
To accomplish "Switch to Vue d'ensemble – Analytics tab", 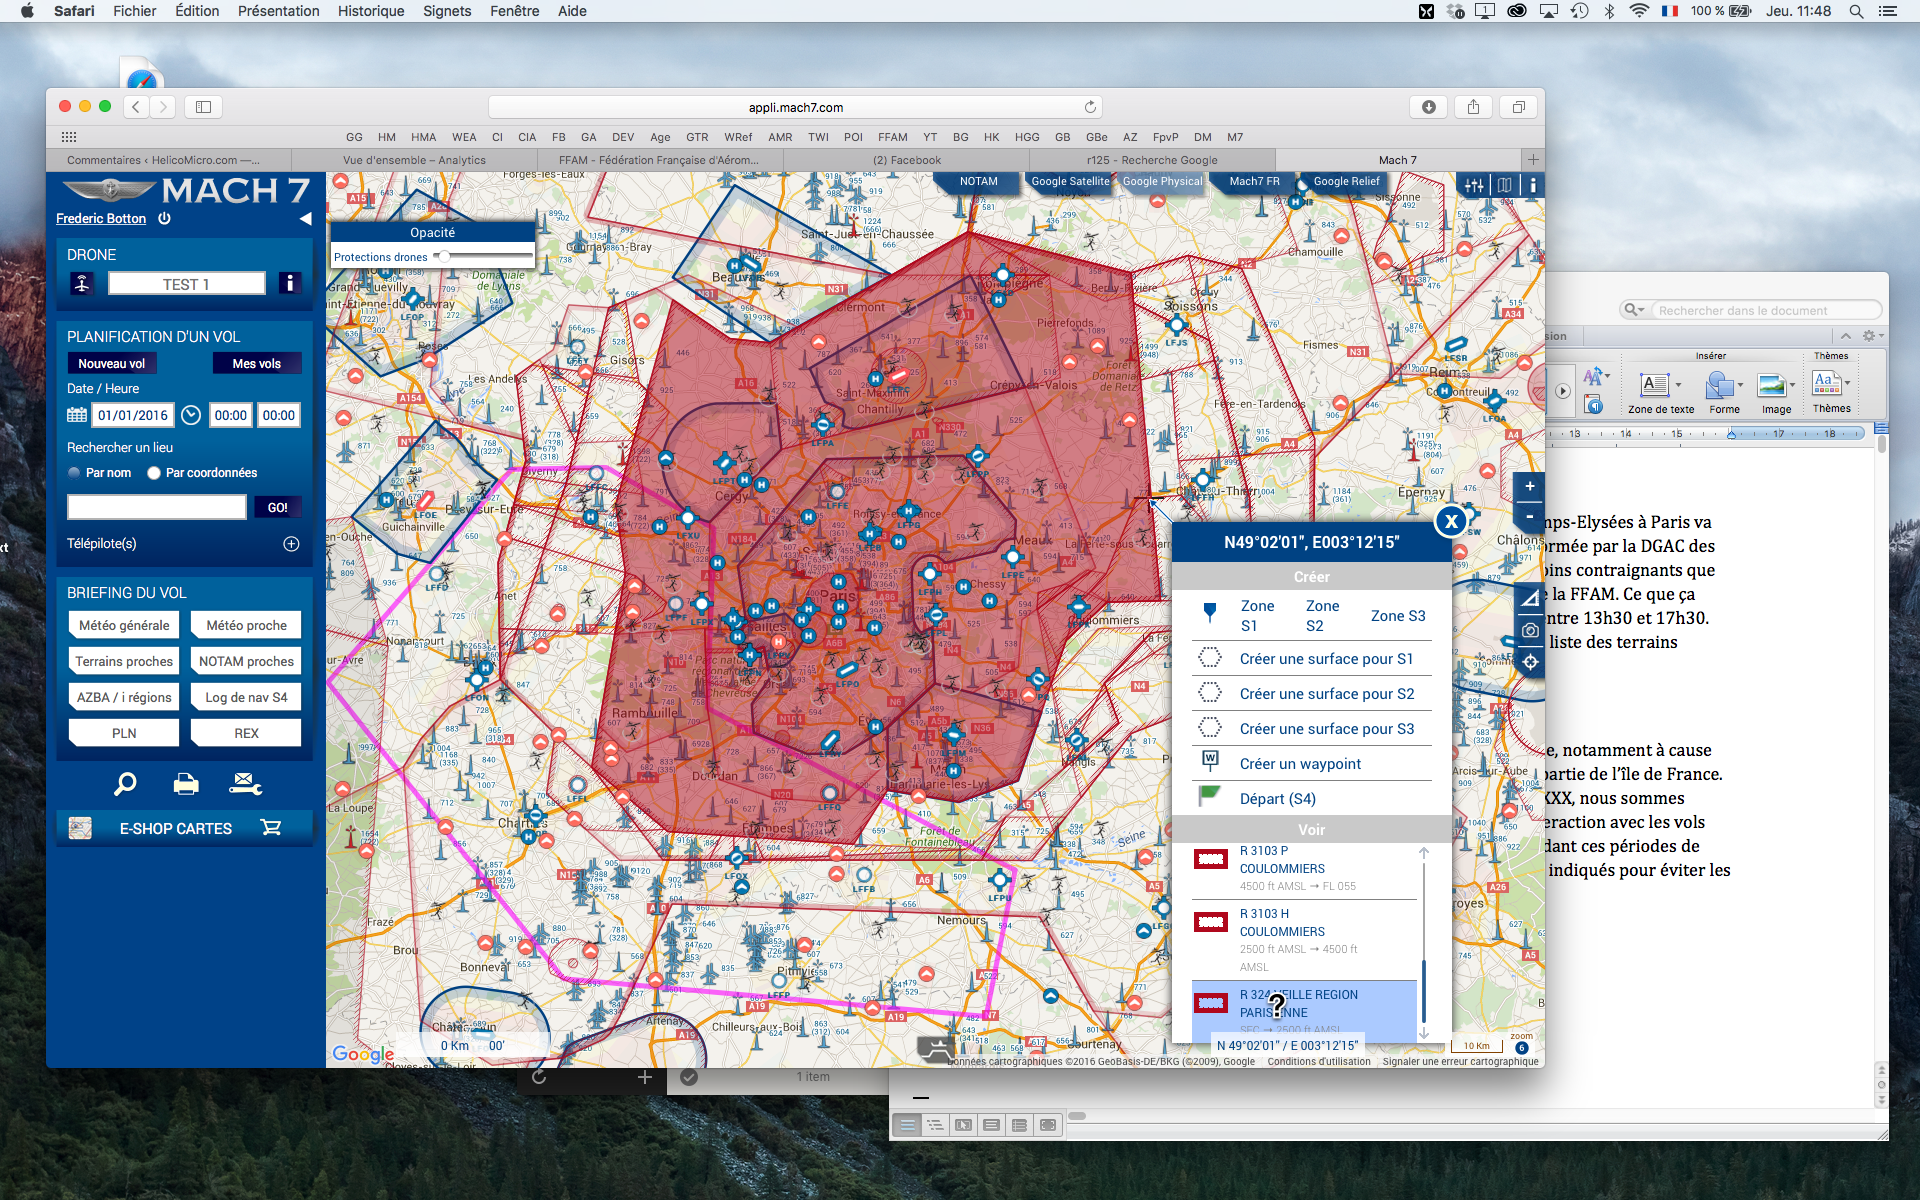I will point(414,160).
